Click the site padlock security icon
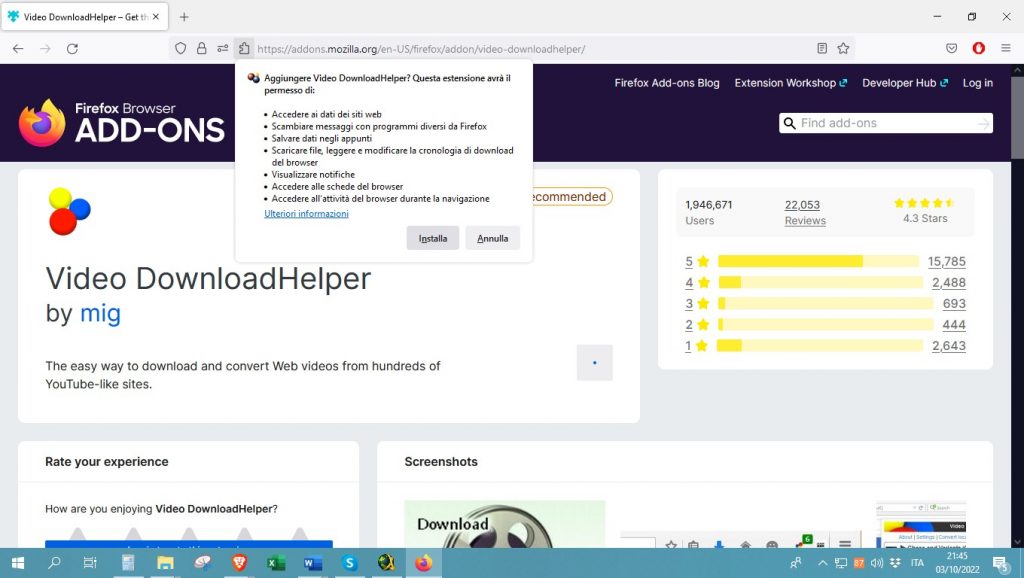This screenshot has width=1024, height=578. pyautogui.click(x=201, y=48)
